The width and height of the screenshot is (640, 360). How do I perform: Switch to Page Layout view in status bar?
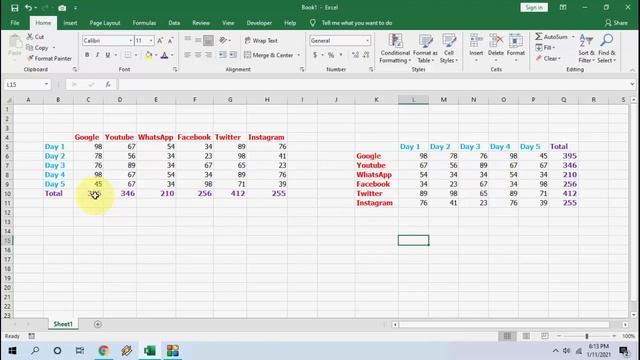tap(526, 336)
